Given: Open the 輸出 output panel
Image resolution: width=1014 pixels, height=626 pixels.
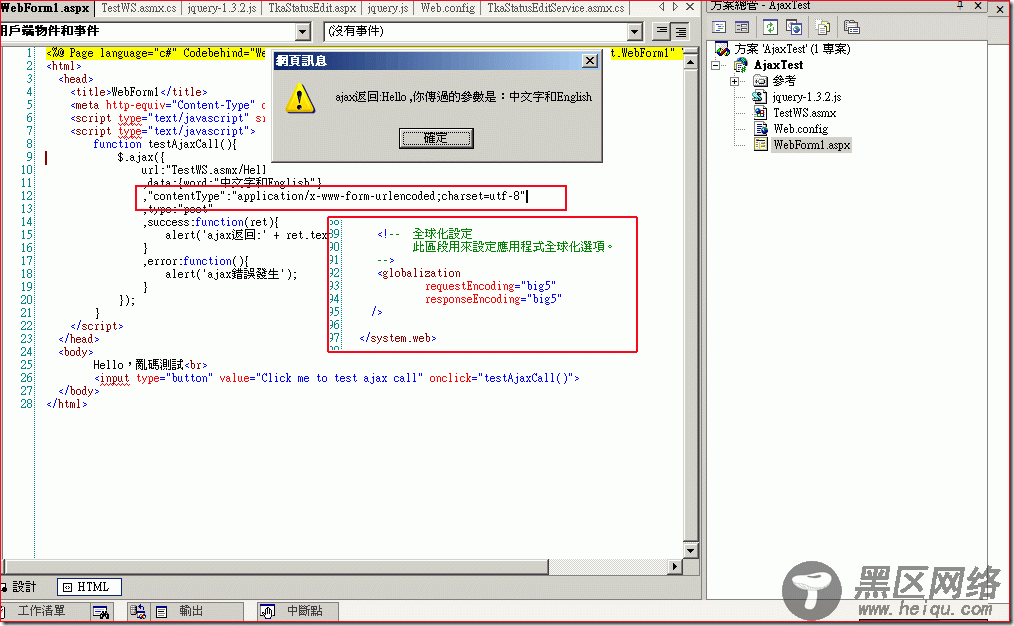Looking at the screenshot, I should pos(191,611).
